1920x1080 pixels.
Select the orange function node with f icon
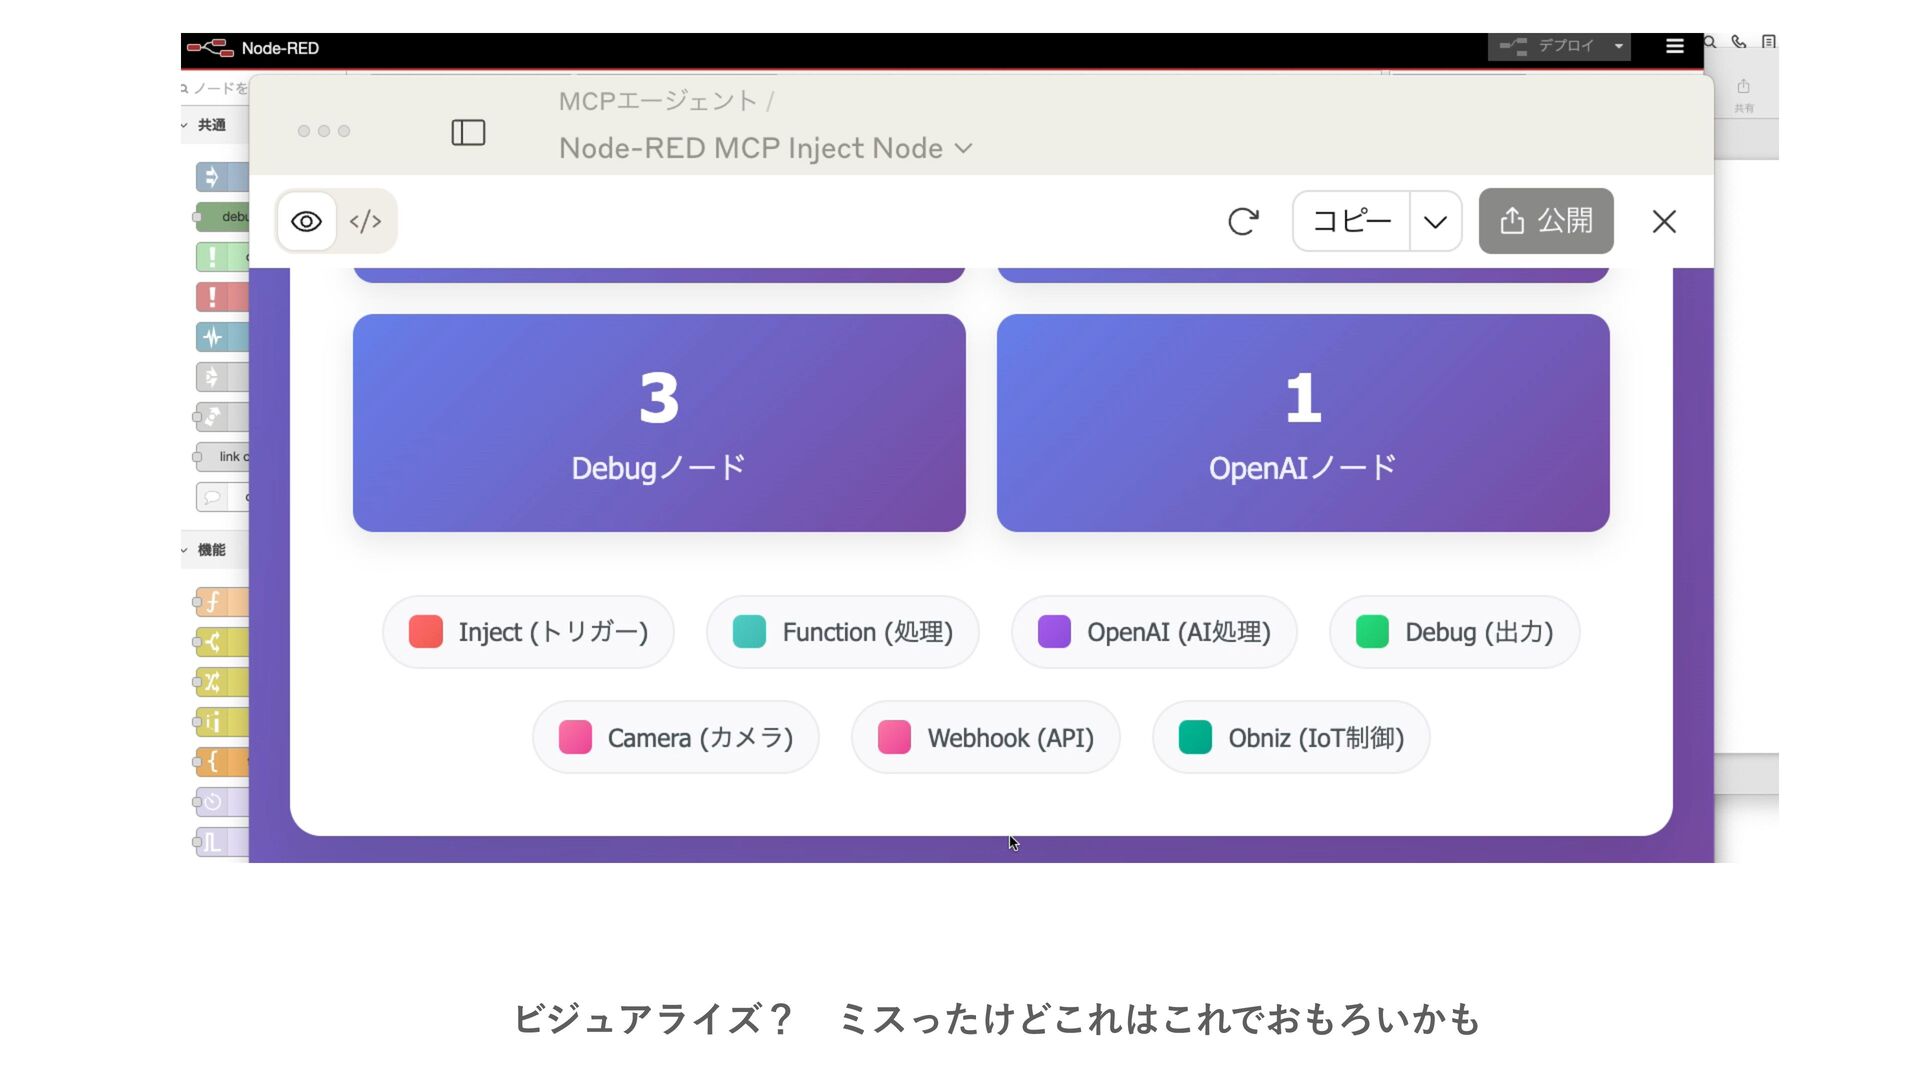click(x=222, y=602)
